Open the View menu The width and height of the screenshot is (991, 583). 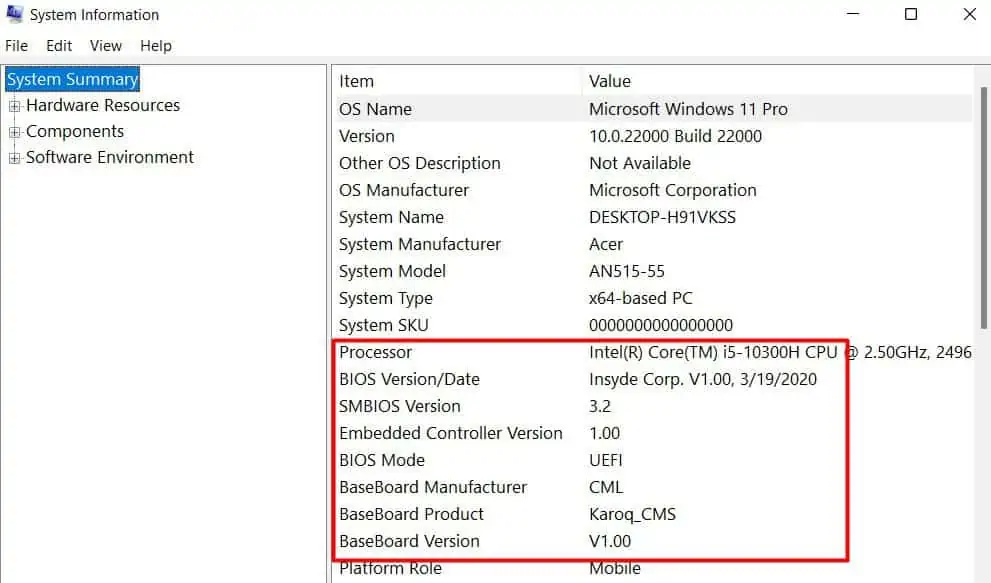(x=106, y=46)
